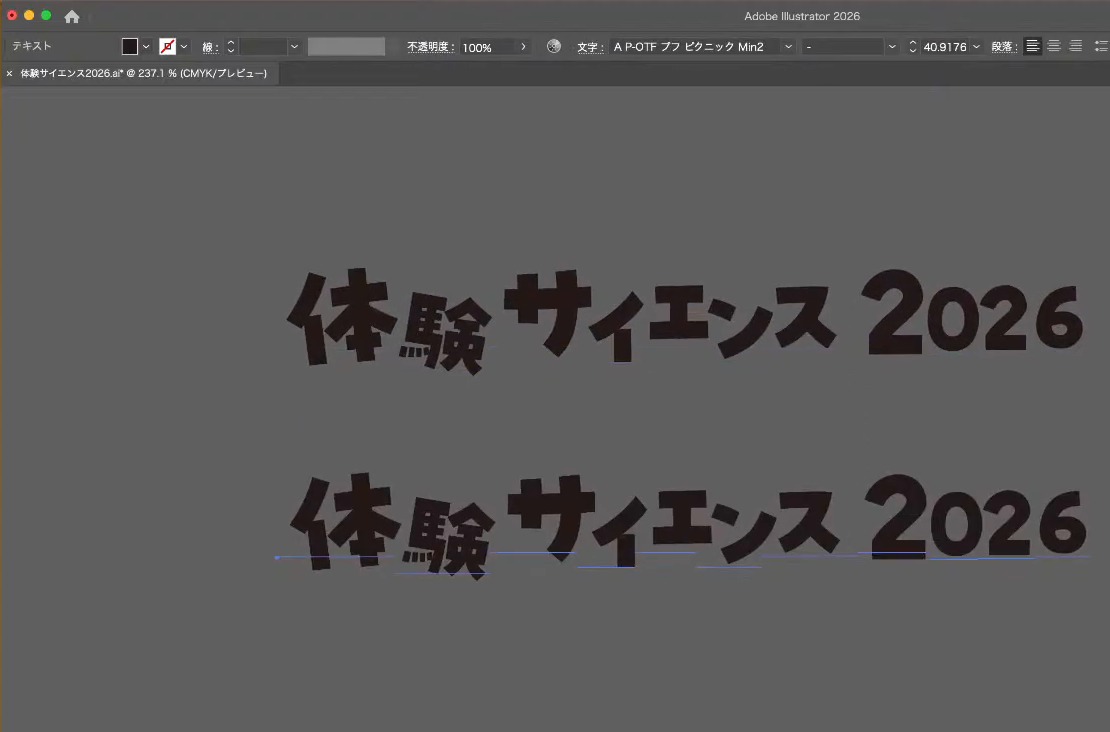Image resolution: width=1110 pixels, height=732 pixels.
Task: Expand the fill color dropdown arrow
Action: (x=146, y=47)
